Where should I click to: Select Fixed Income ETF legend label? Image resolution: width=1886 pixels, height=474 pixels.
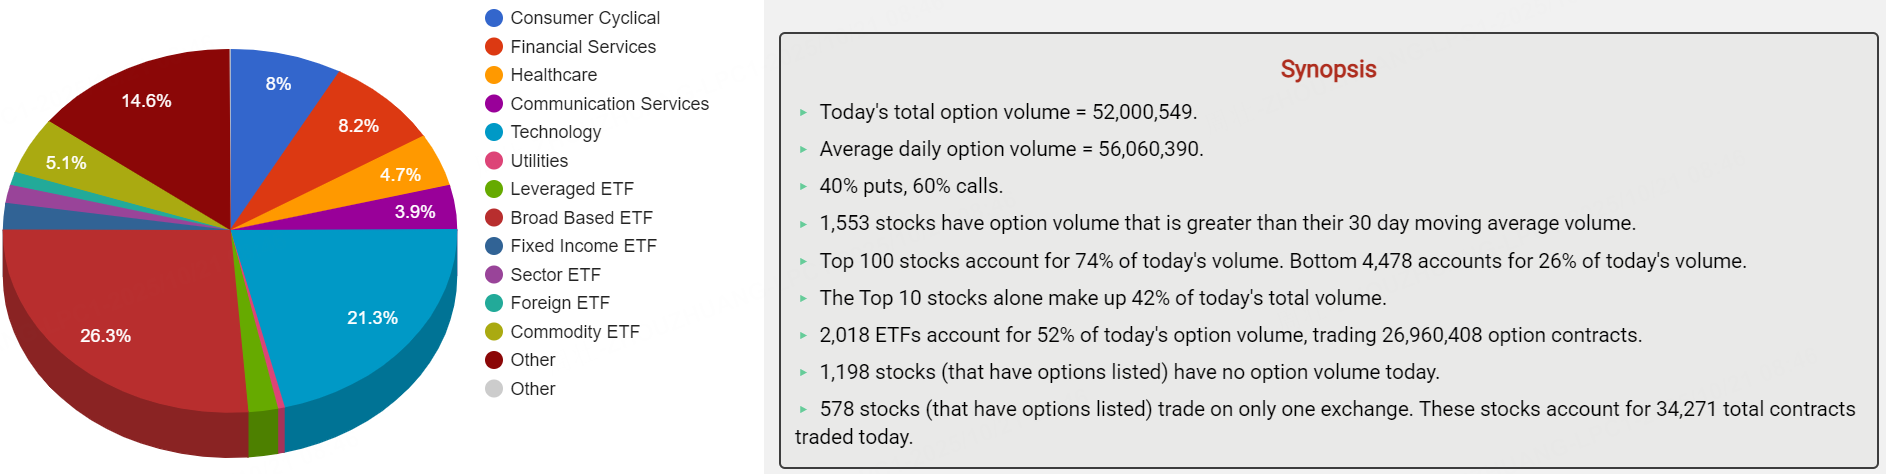583,246
